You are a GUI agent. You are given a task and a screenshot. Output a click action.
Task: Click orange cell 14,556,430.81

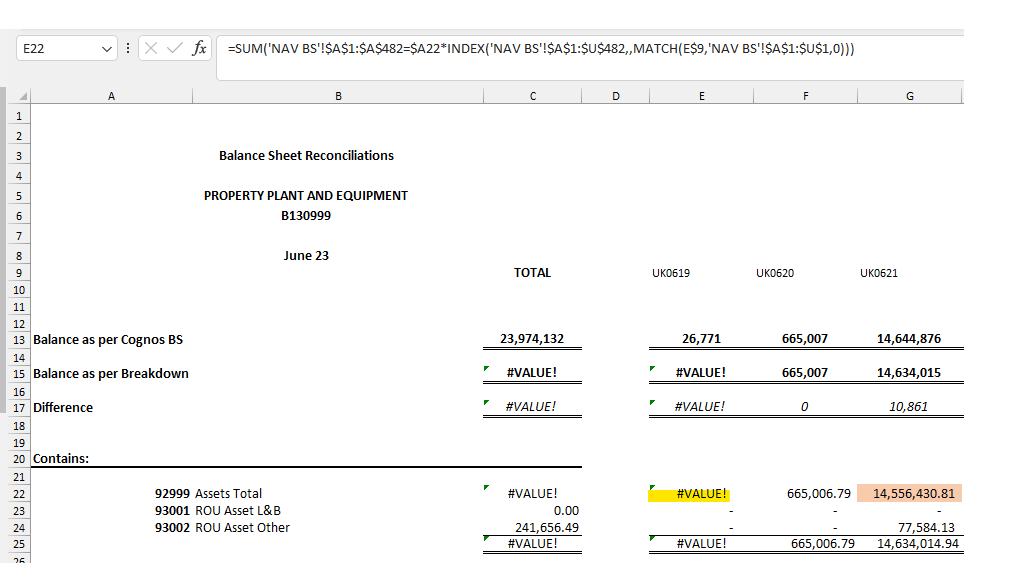coord(909,494)
